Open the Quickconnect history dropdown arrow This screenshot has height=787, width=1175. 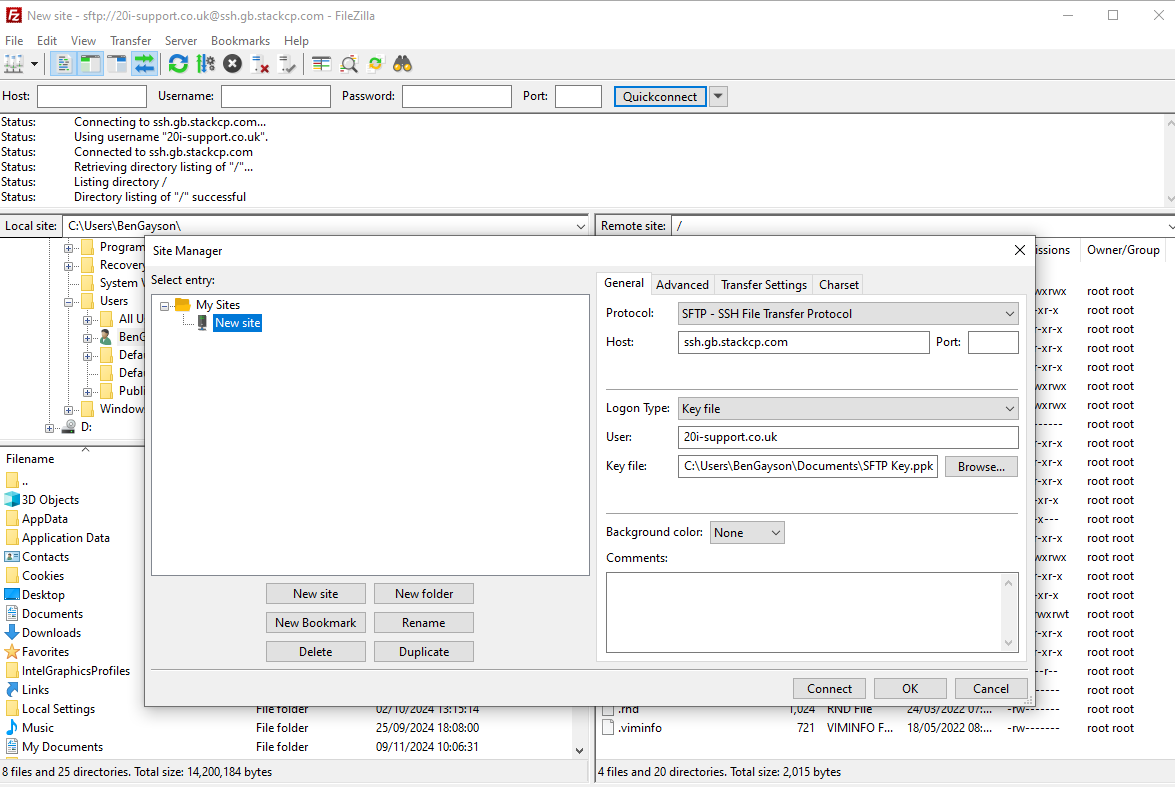coord(719,96)
